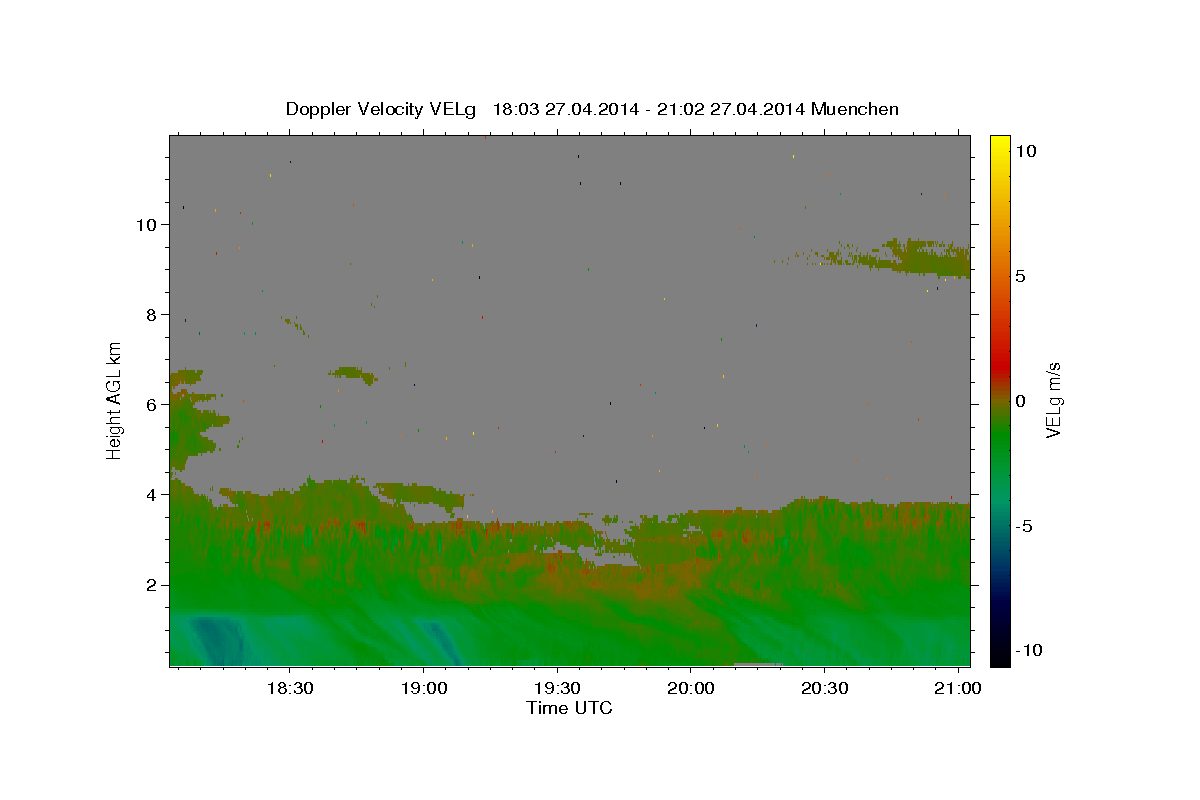Viewport: 1200px width, 800px height.
Task: Click the 20:30 time tick label
Action: click(825, 689)
